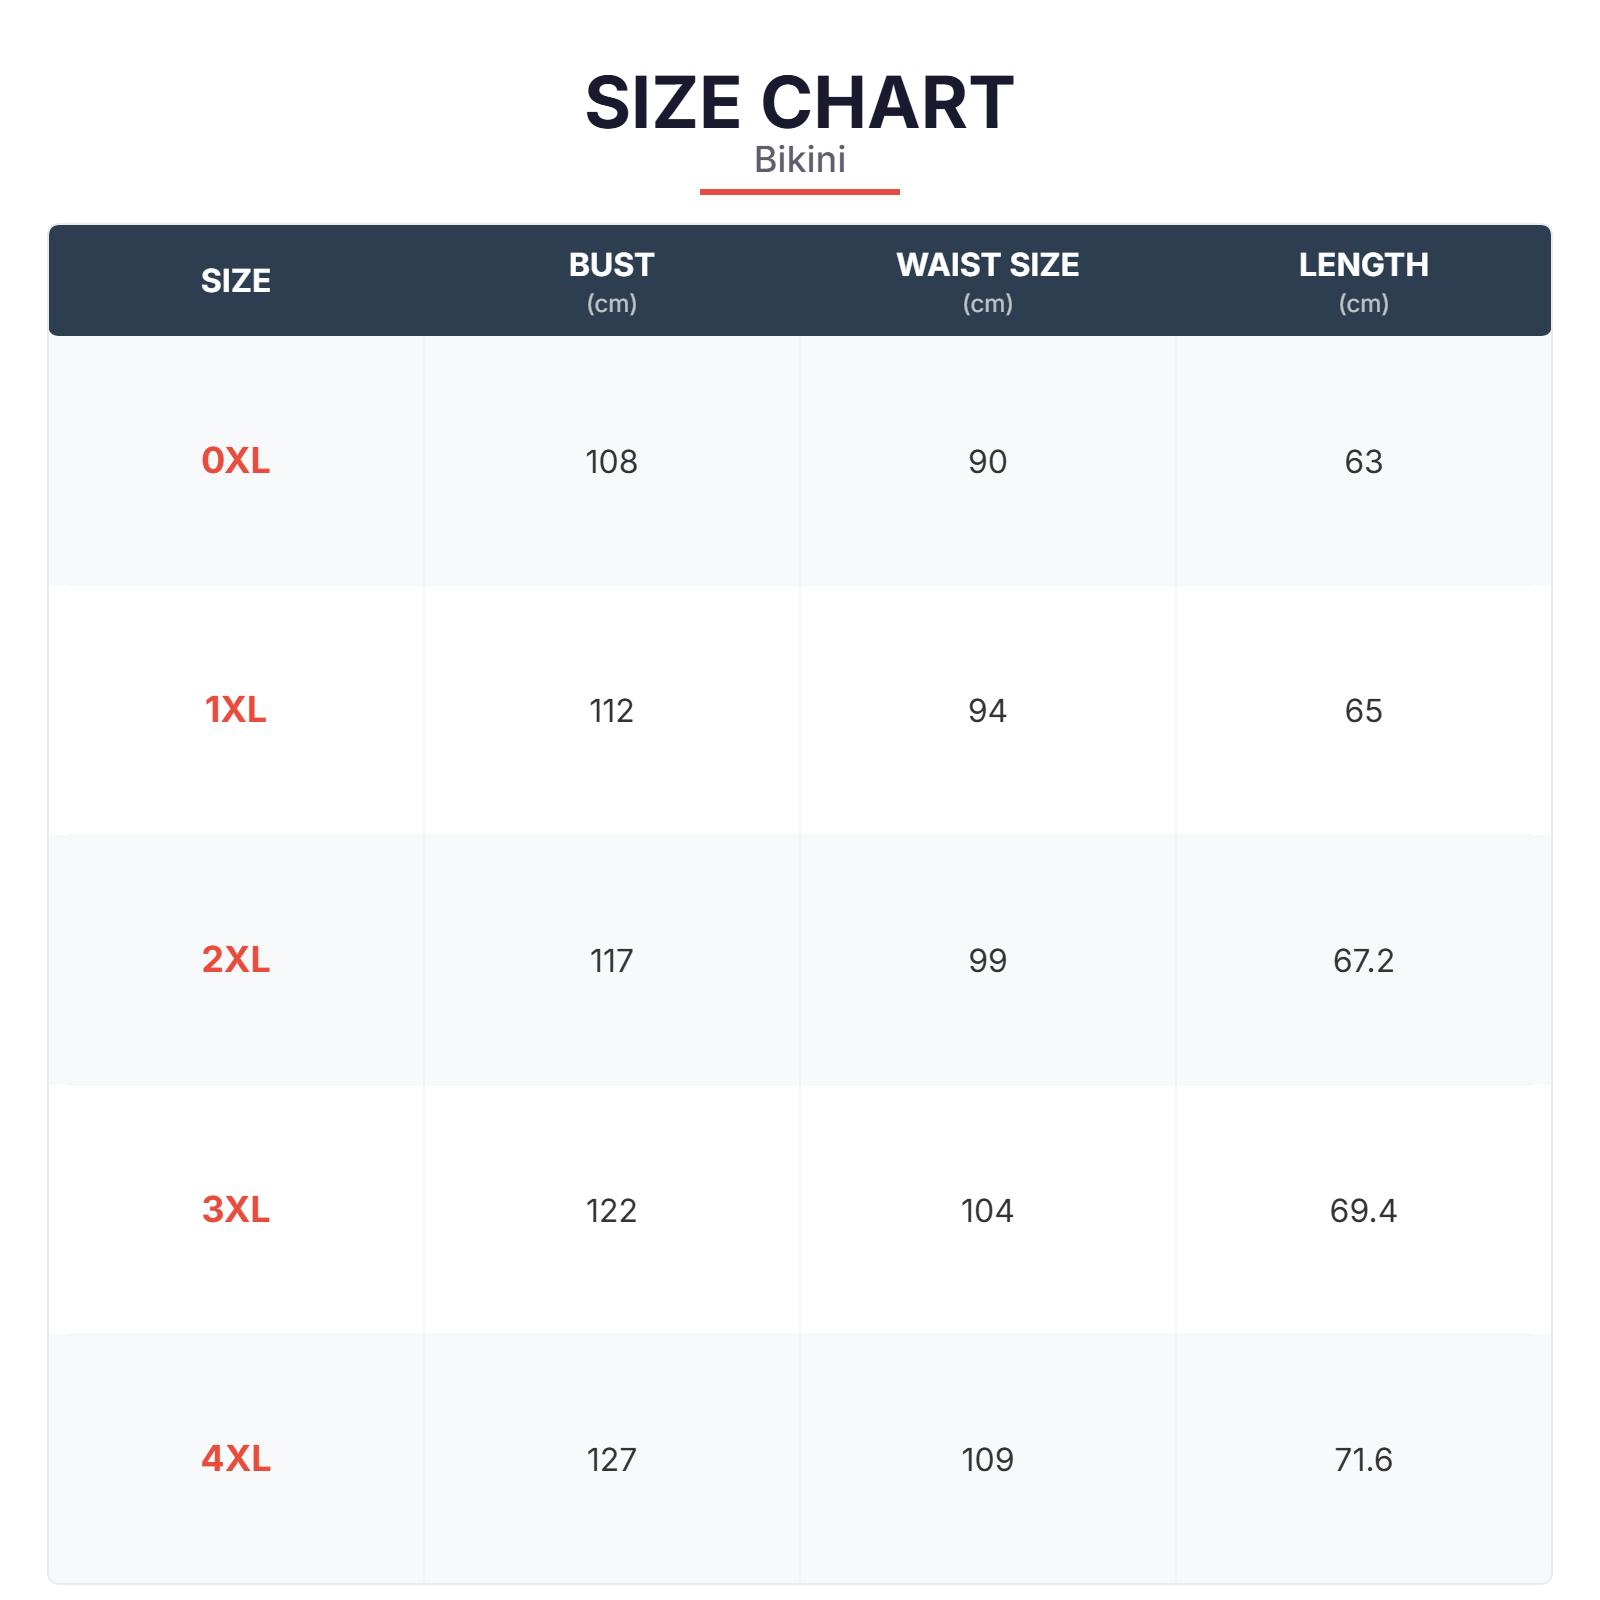This screenshot has height=1600, width=1600.
Task: Select the 1XL size row label
Action: (236, 710)
